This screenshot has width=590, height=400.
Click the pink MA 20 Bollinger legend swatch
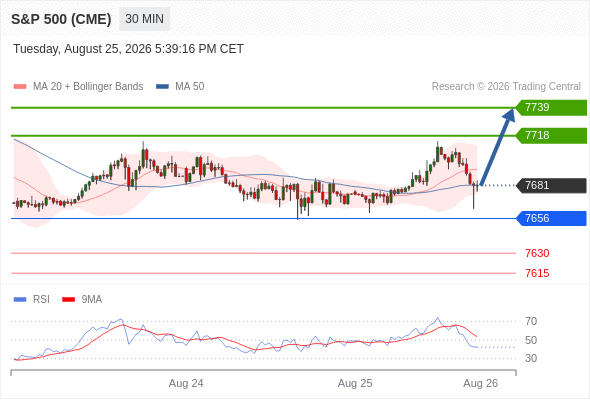point(20,87)
